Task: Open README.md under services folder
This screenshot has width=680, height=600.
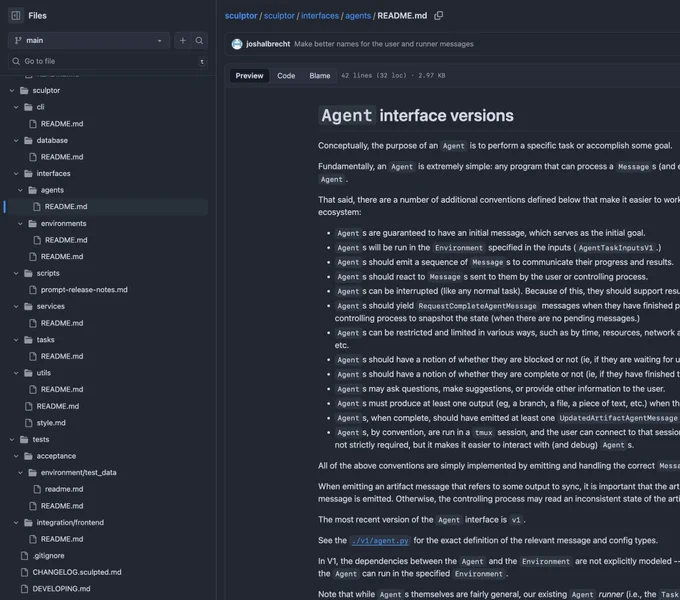Action: click(x=62, y=323)
